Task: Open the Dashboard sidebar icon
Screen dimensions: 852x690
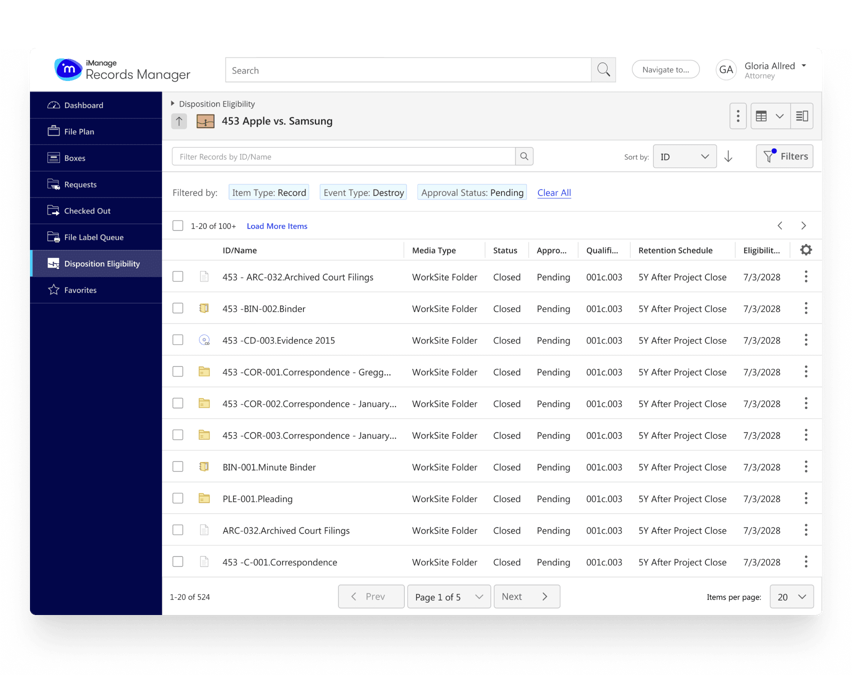Action: (53, 105)
